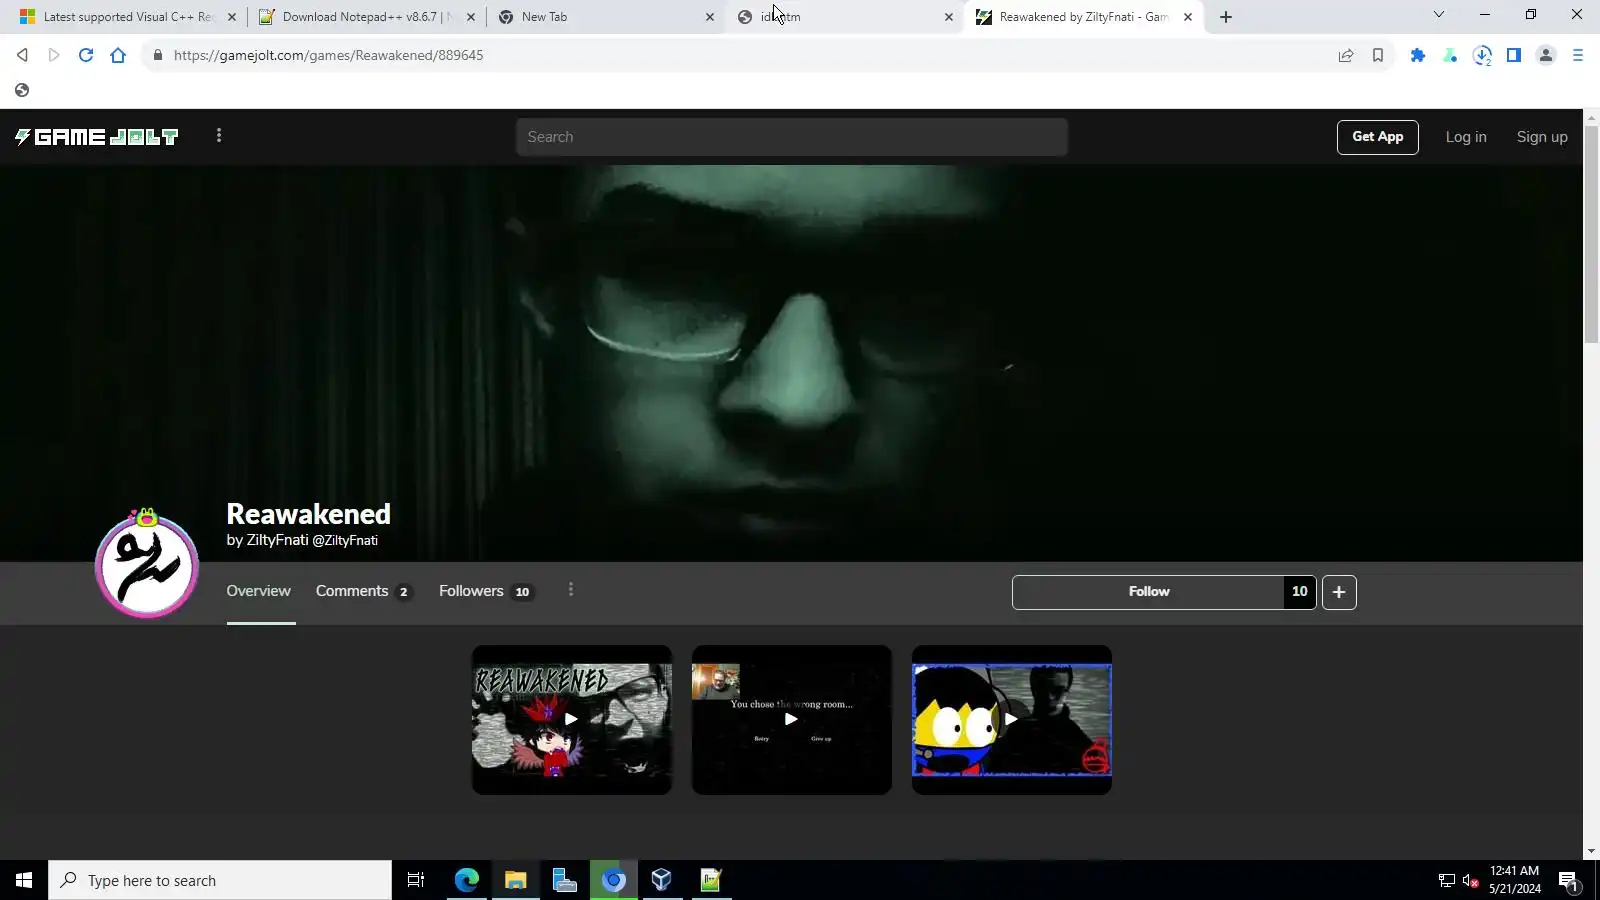Open the Log in link
The image size is (1600, 900).
tap(1466, 137)
